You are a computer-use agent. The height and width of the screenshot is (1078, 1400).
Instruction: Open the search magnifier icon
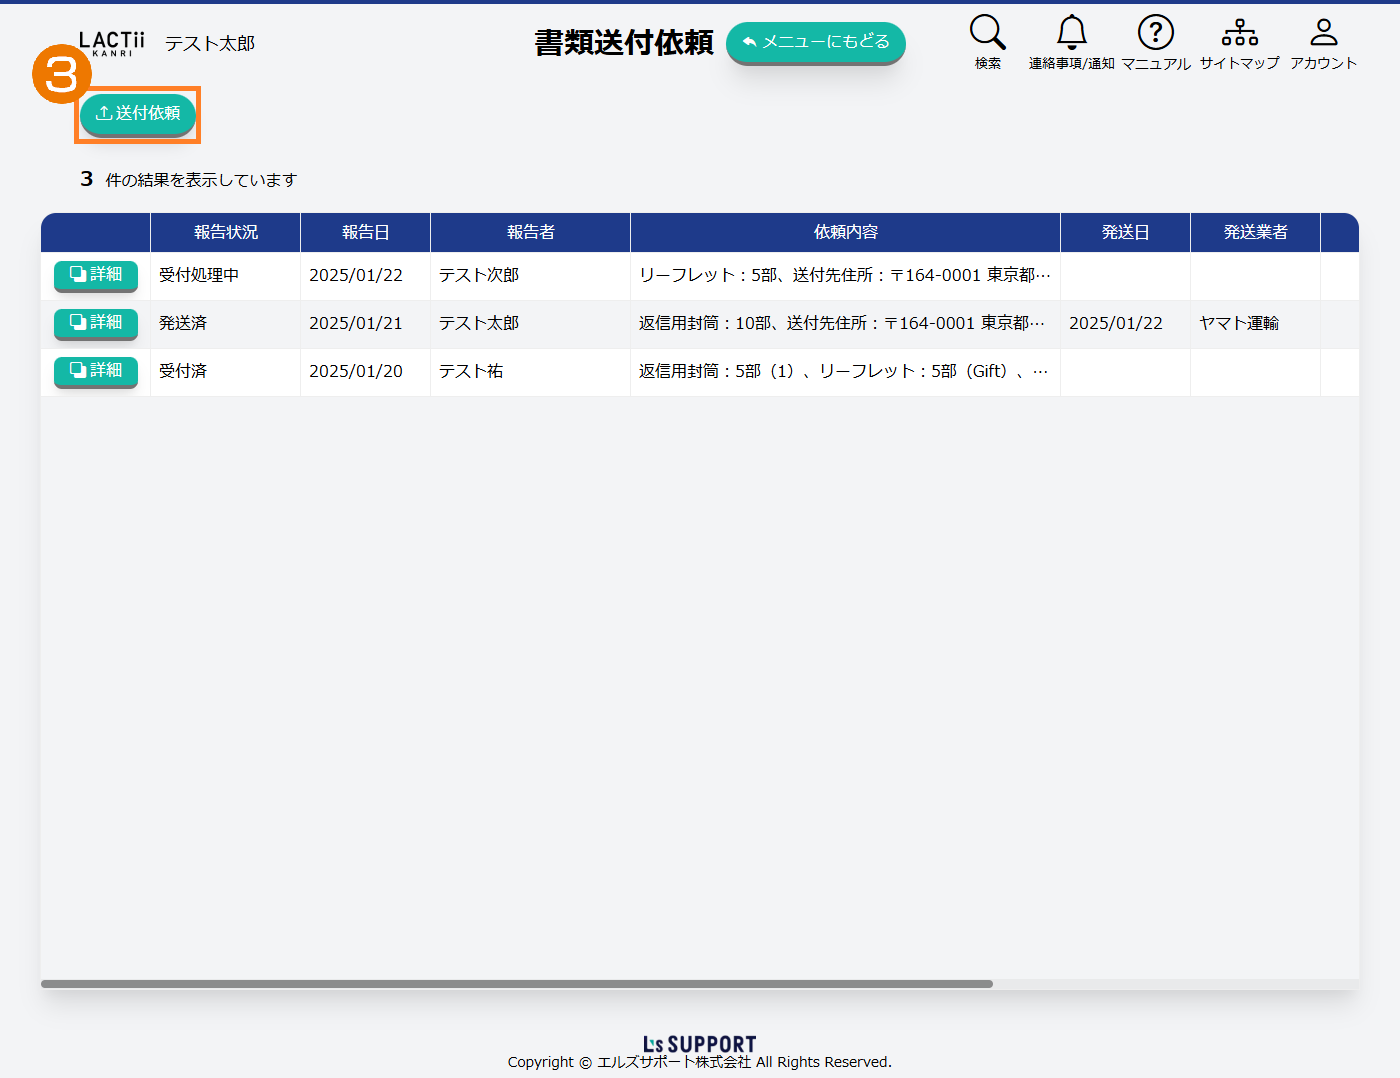point(987,34)
